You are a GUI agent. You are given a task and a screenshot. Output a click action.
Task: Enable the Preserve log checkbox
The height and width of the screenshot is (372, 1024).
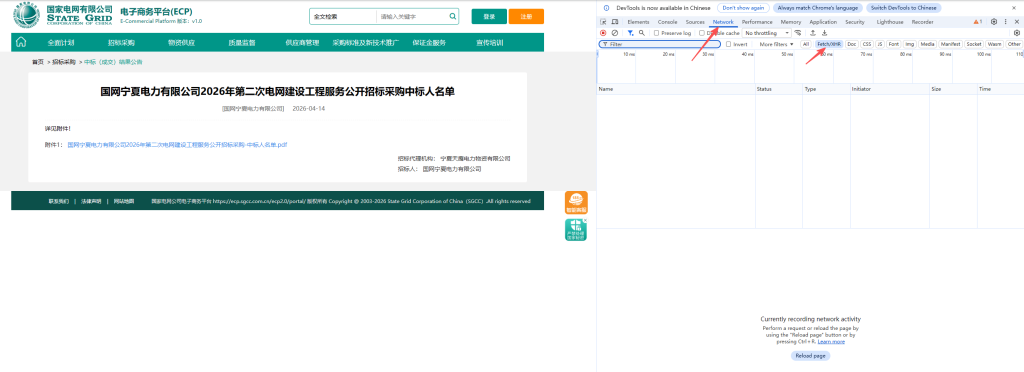coord(657,33)
